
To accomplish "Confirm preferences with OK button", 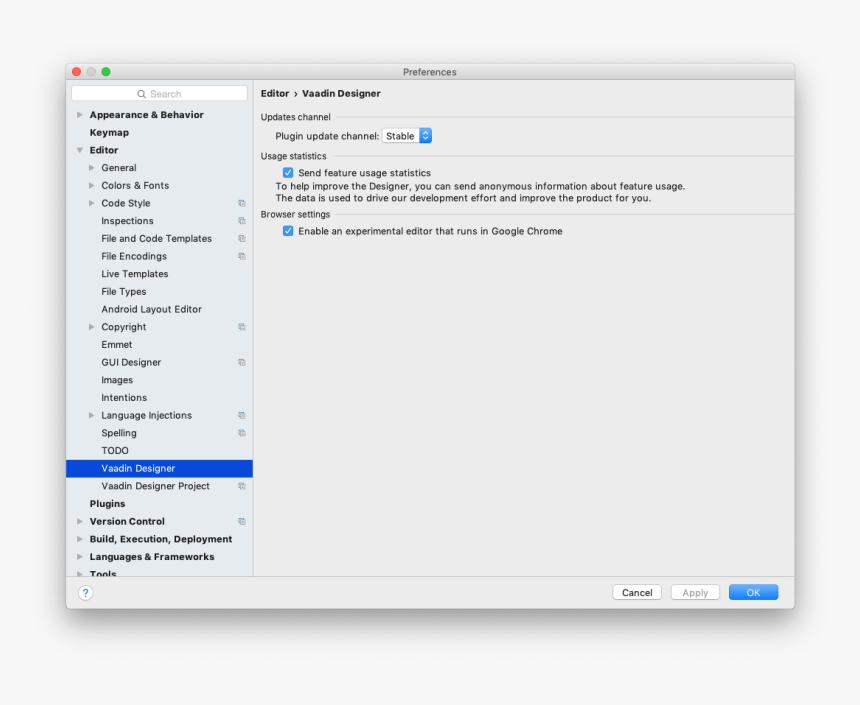I will pos(753,593).
